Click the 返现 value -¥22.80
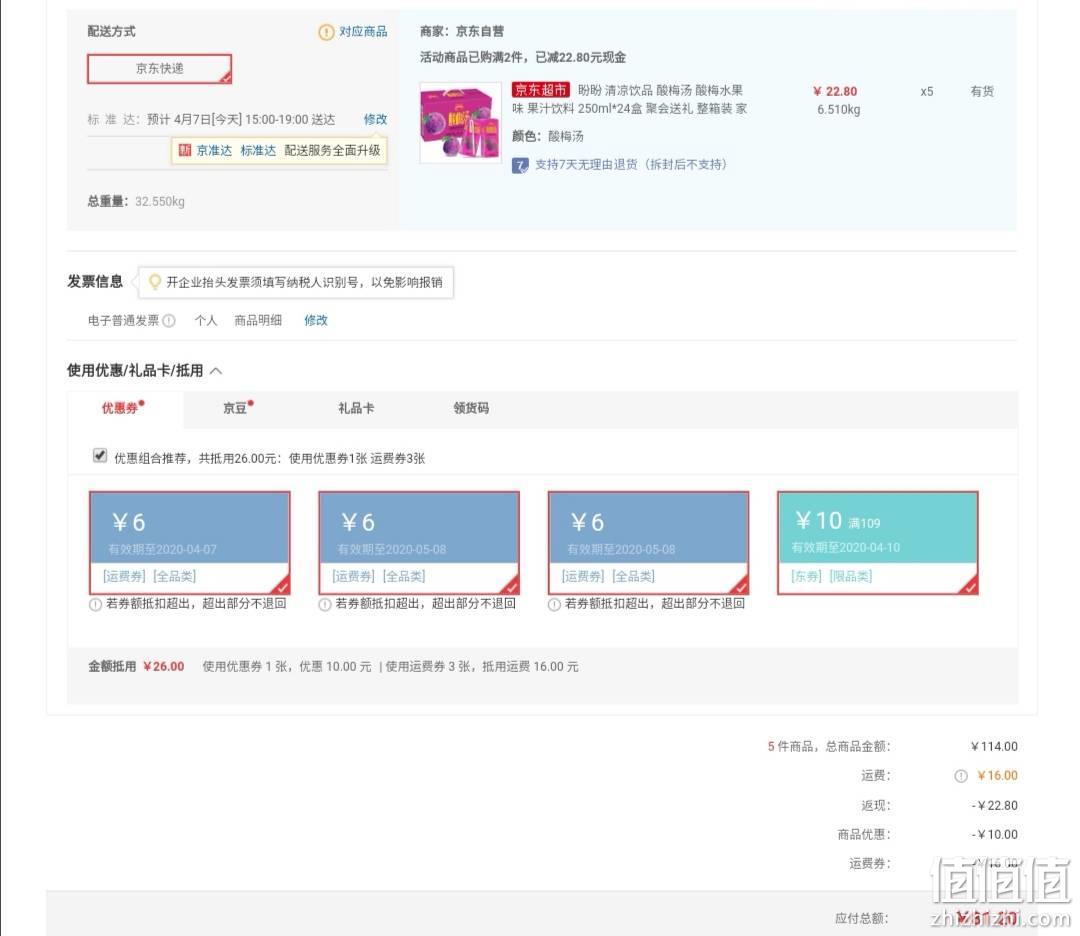This screenshot has width=1080, height=936. pyautogui.click(x=995, y=805)
